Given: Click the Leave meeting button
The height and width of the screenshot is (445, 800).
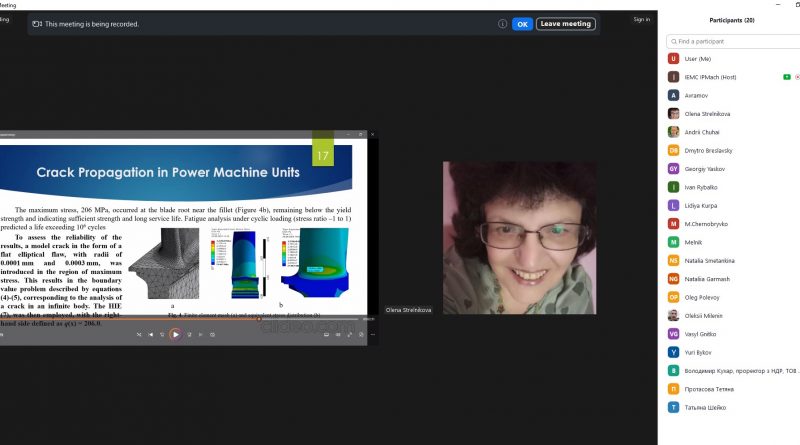Looking at the screenshot, I should [566, 24].
